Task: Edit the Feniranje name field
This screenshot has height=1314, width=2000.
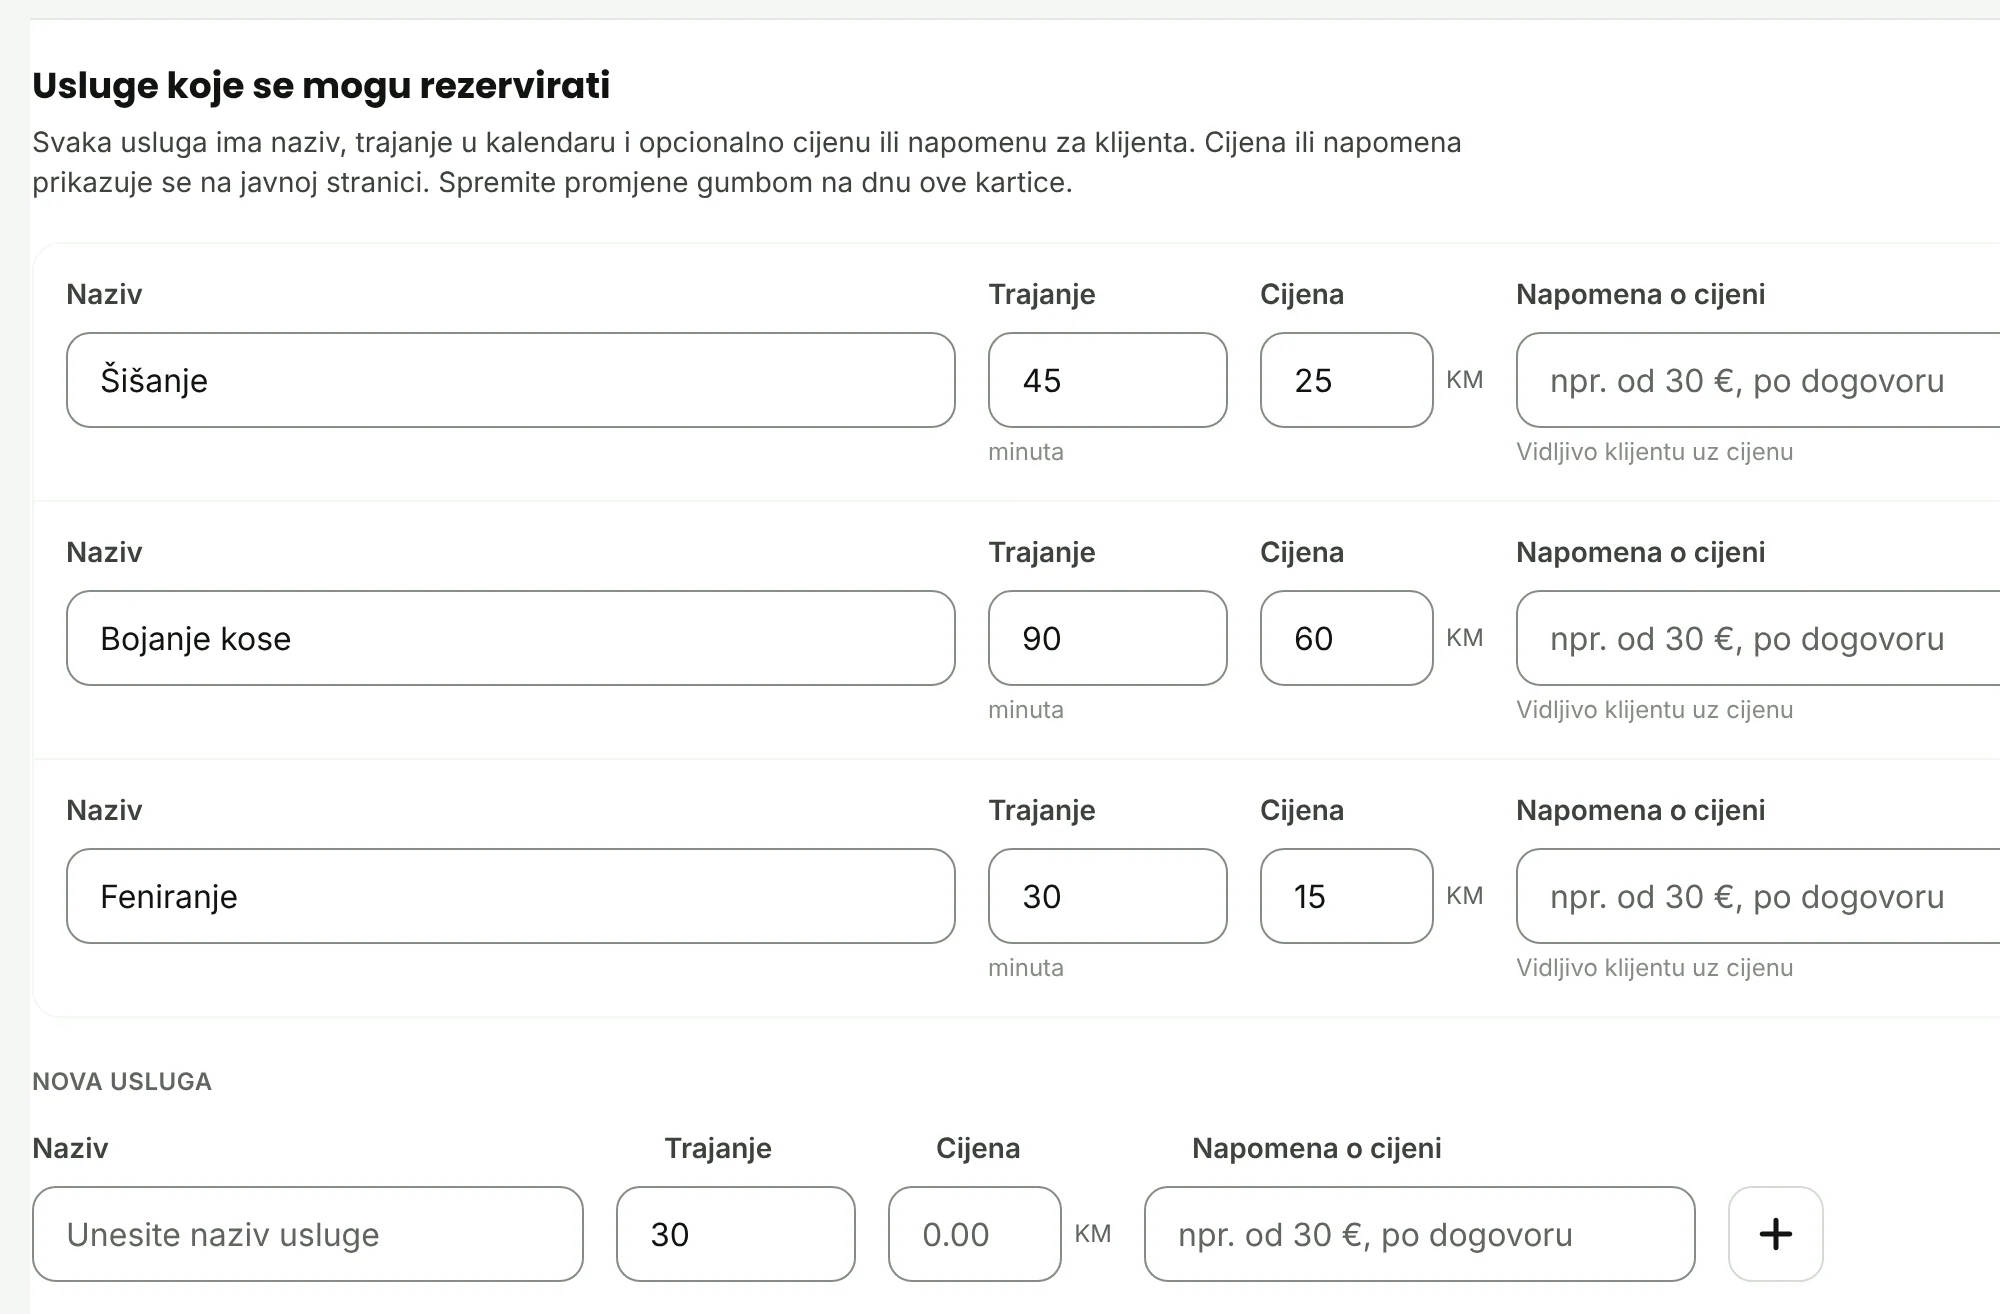Action: click(x=511, y=896)
